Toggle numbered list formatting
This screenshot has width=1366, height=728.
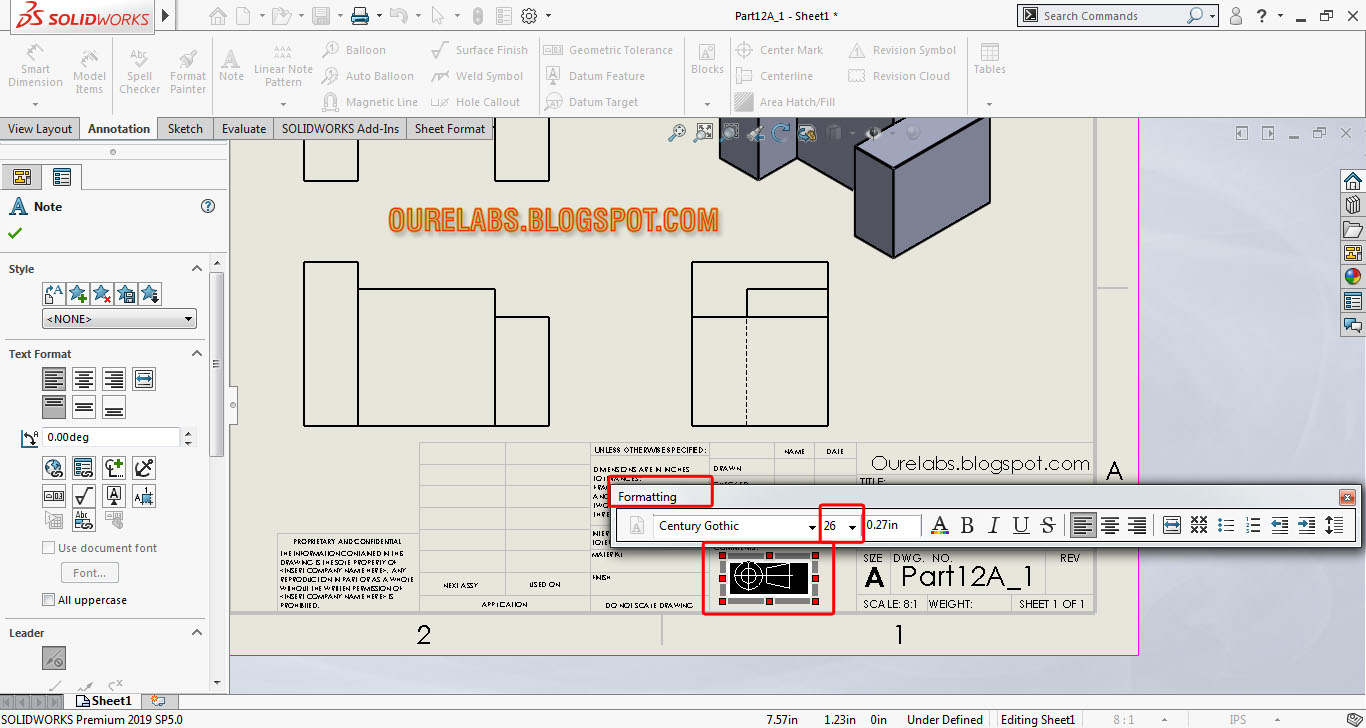(x=1252, y=525)
